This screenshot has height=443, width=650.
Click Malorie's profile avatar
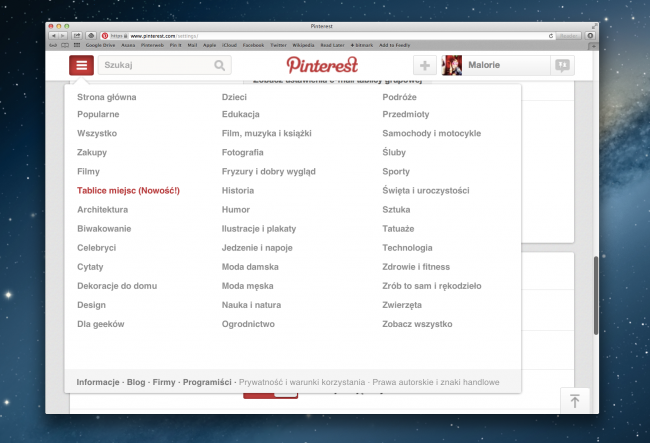(x=452, y=65)
